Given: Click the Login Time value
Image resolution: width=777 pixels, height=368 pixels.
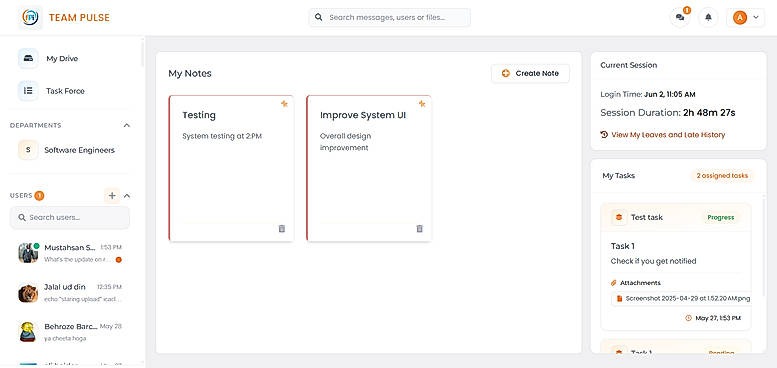Looking at the screenshot, I should tap(670, 94).
